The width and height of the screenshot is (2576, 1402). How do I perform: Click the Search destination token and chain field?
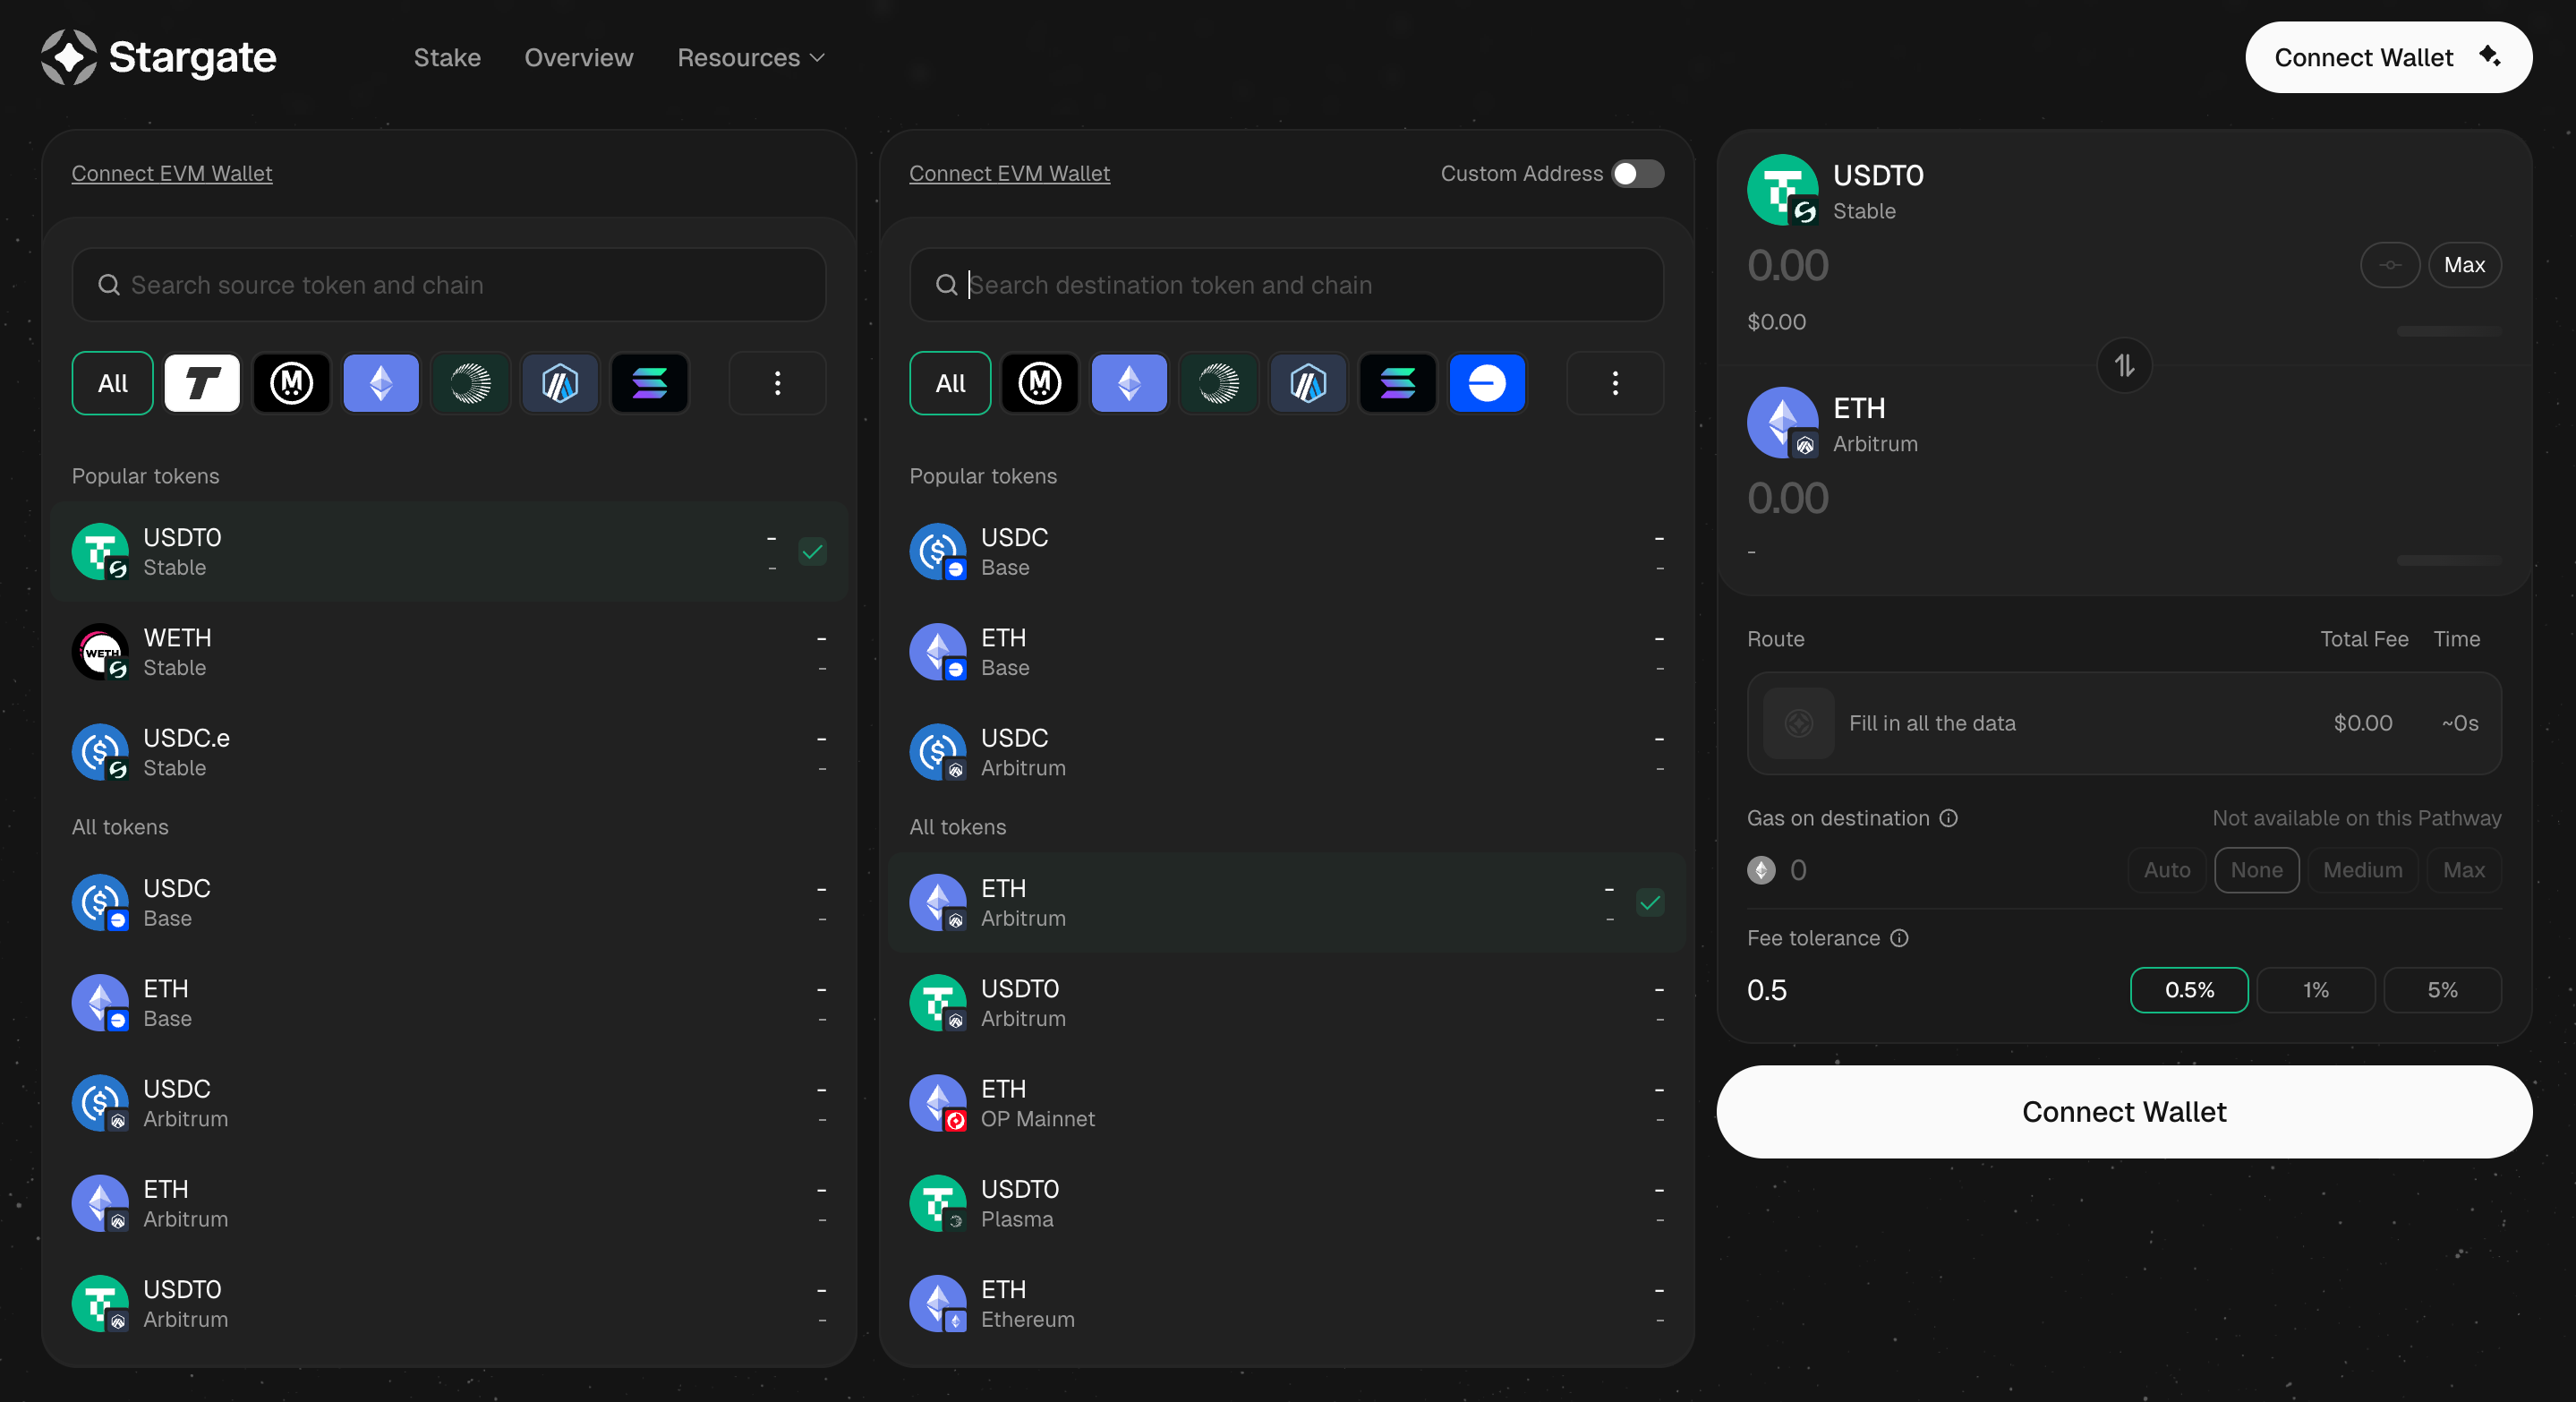click(1286, 285)
